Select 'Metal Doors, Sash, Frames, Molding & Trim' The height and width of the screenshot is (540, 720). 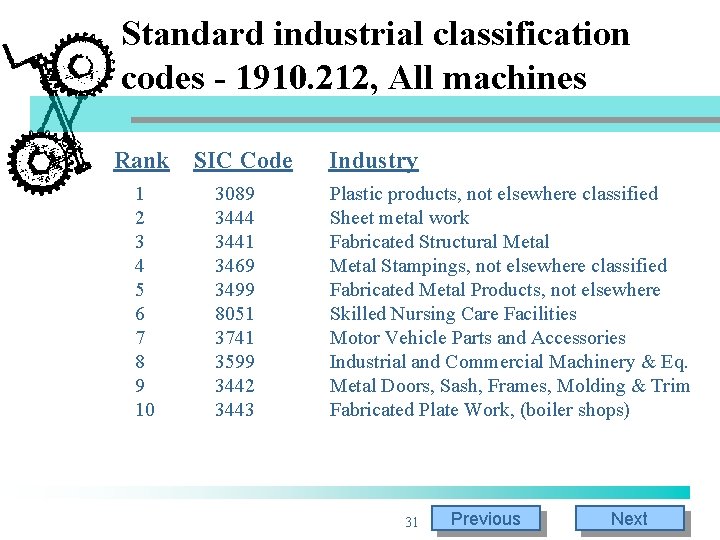[x=510, y=386]
